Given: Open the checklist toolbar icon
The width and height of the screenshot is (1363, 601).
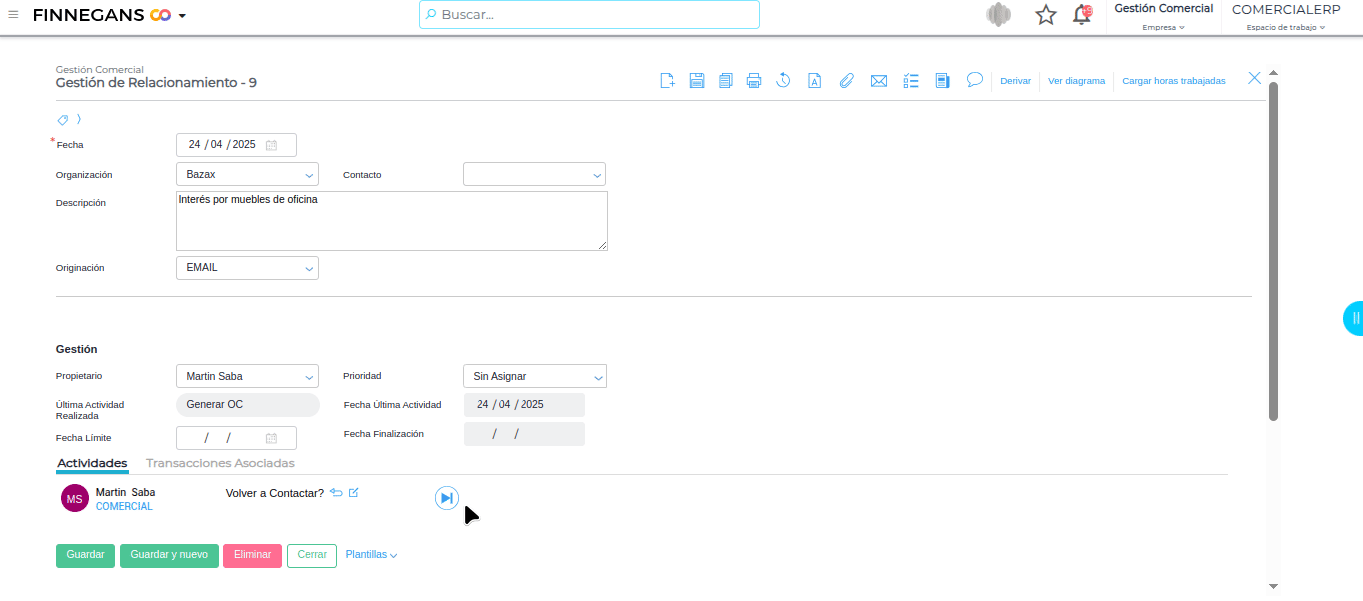Looking at the screenshot, I should (x=911, y=81).
